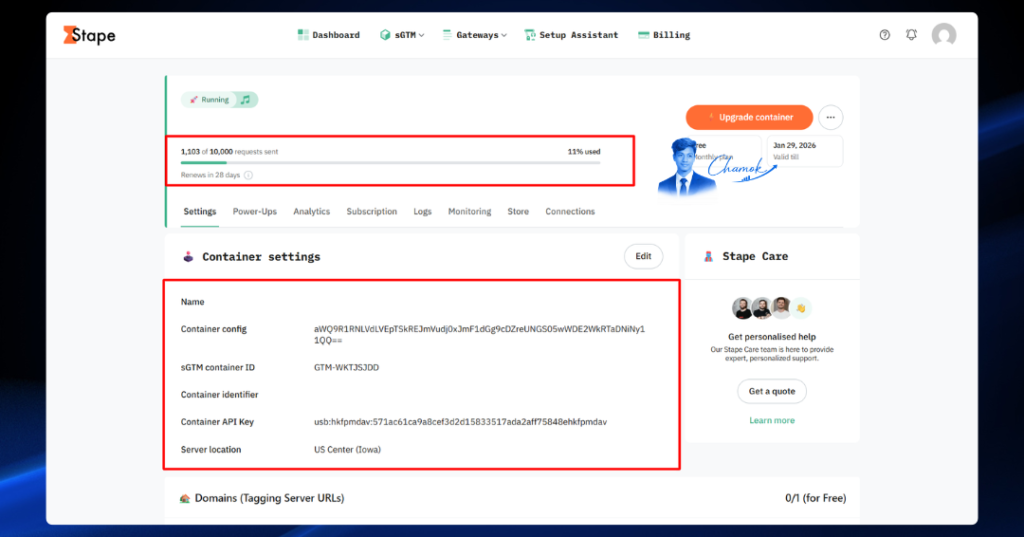Click the Container settings heading icon
This screenshot has height=537, width=1024.
click(x=188, y=257)
